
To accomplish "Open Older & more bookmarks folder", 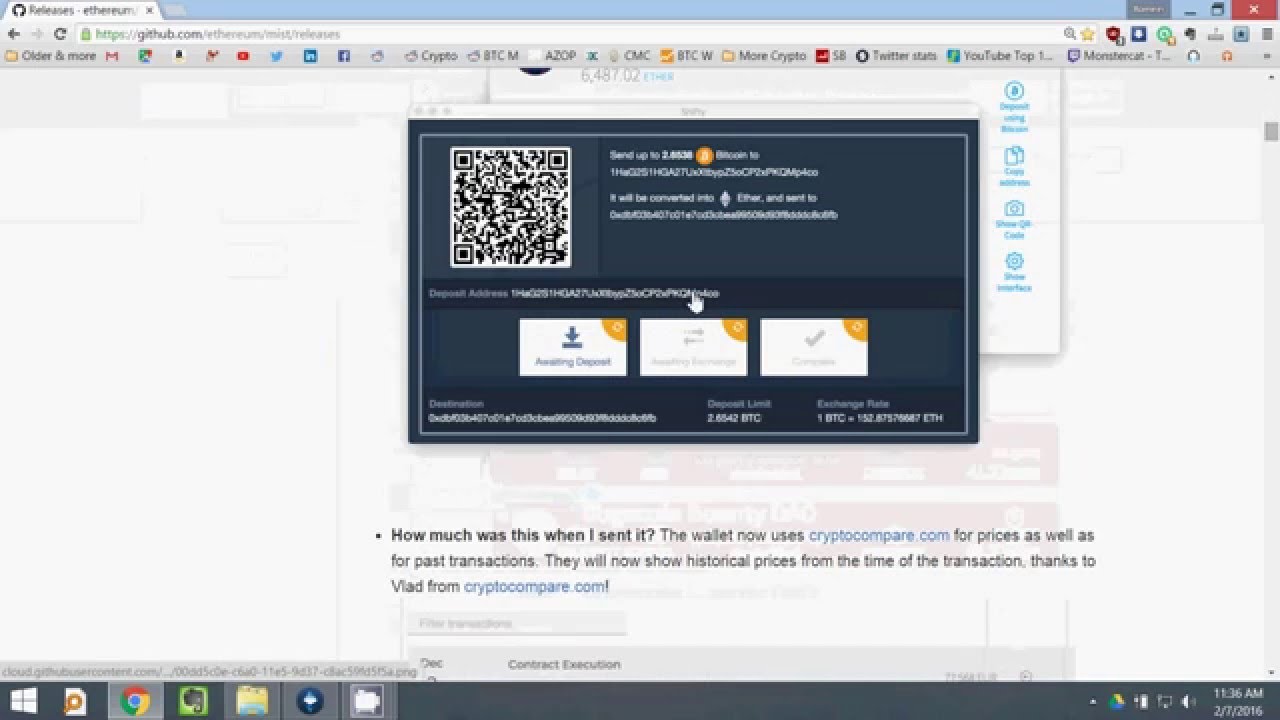I will point(50,56).
